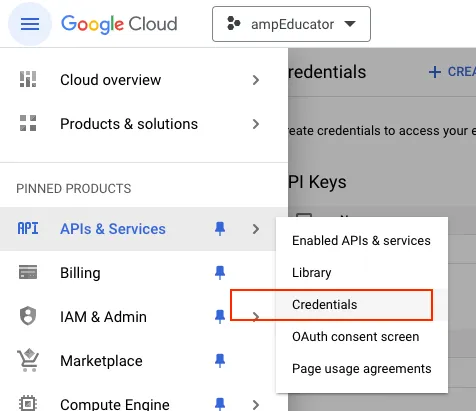Click the Compute Engine chip icon
The image size is (476, 411).
(28, 404)
